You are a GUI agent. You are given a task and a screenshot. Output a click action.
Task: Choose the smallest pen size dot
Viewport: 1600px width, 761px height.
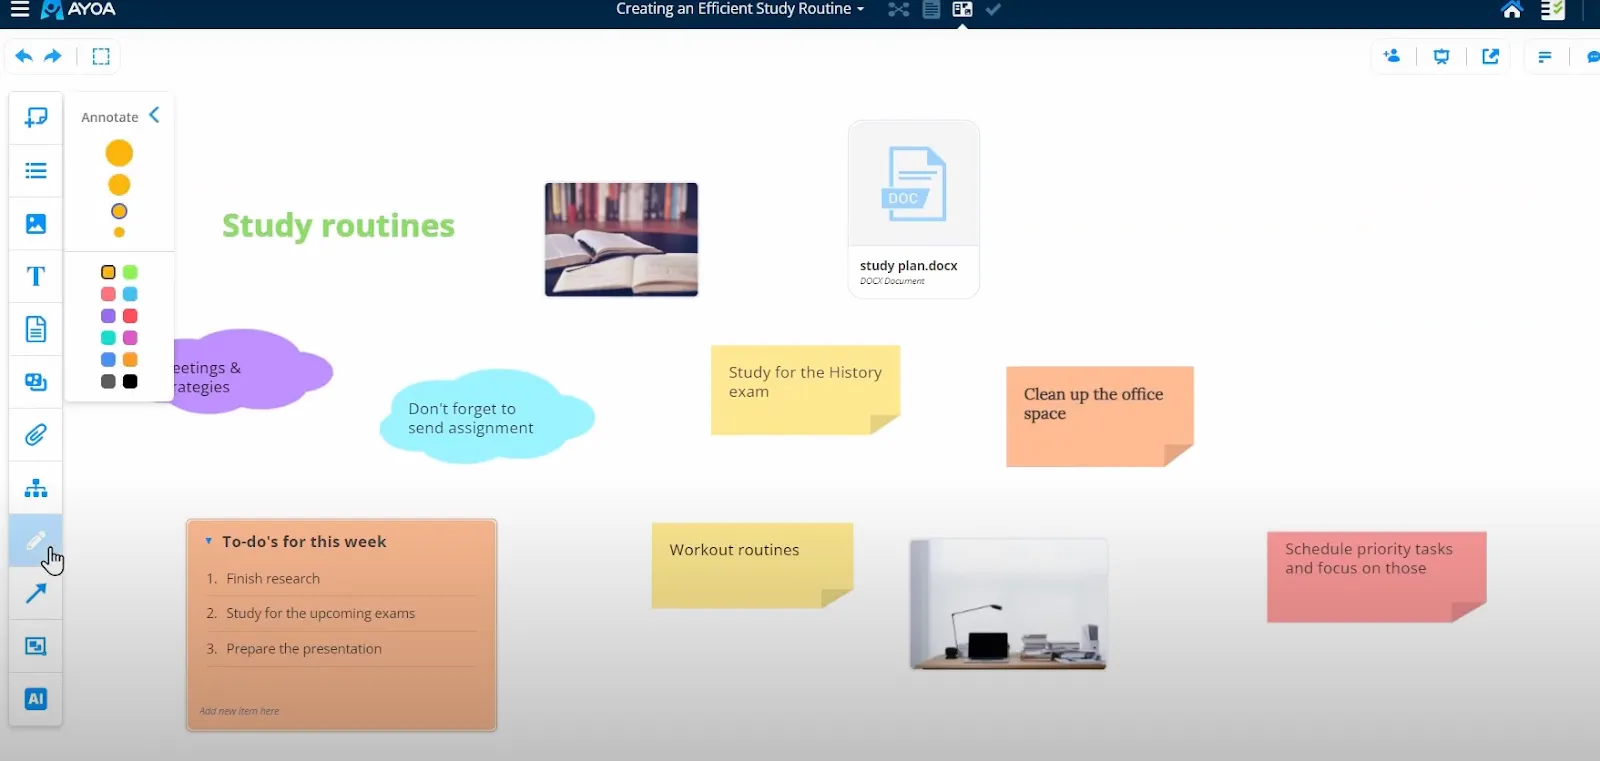pos(119,232)
